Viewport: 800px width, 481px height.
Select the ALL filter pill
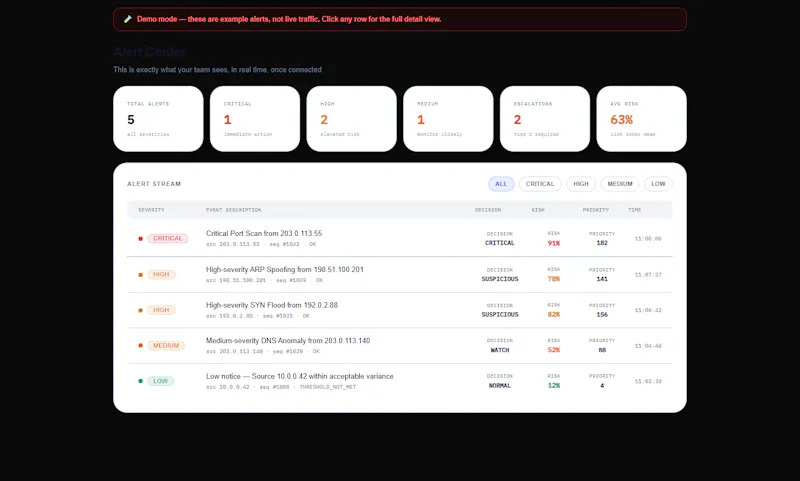(501, 184)
